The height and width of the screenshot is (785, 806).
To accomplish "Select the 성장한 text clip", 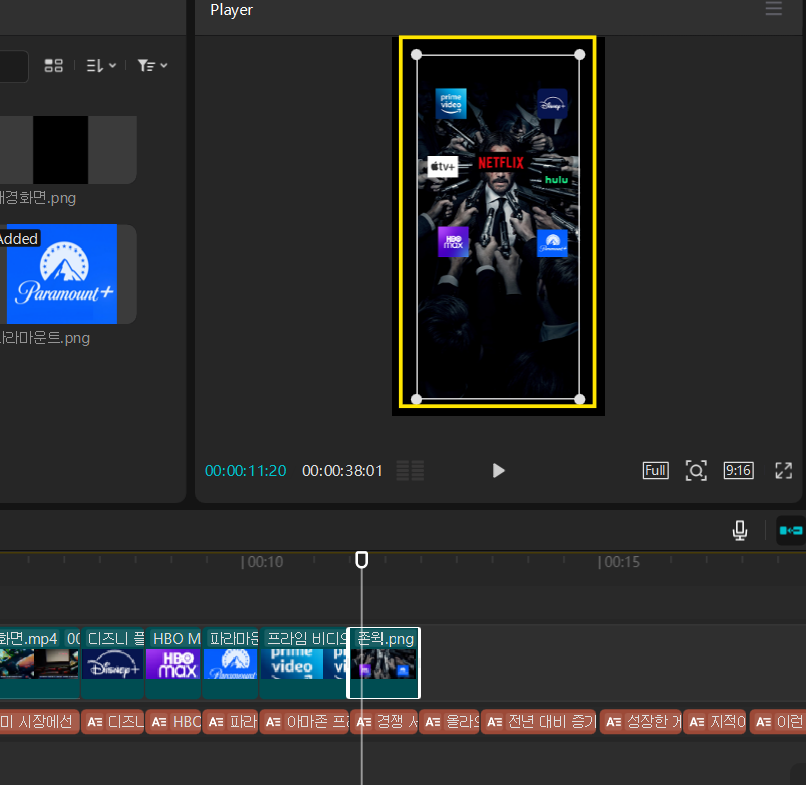I will coord(640,722).
